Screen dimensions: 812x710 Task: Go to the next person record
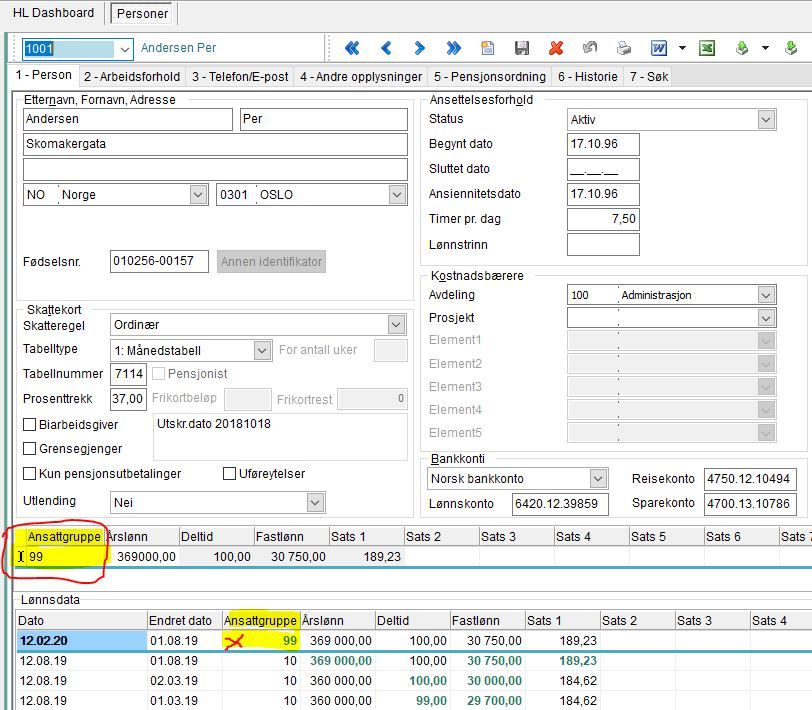[420, 48]
